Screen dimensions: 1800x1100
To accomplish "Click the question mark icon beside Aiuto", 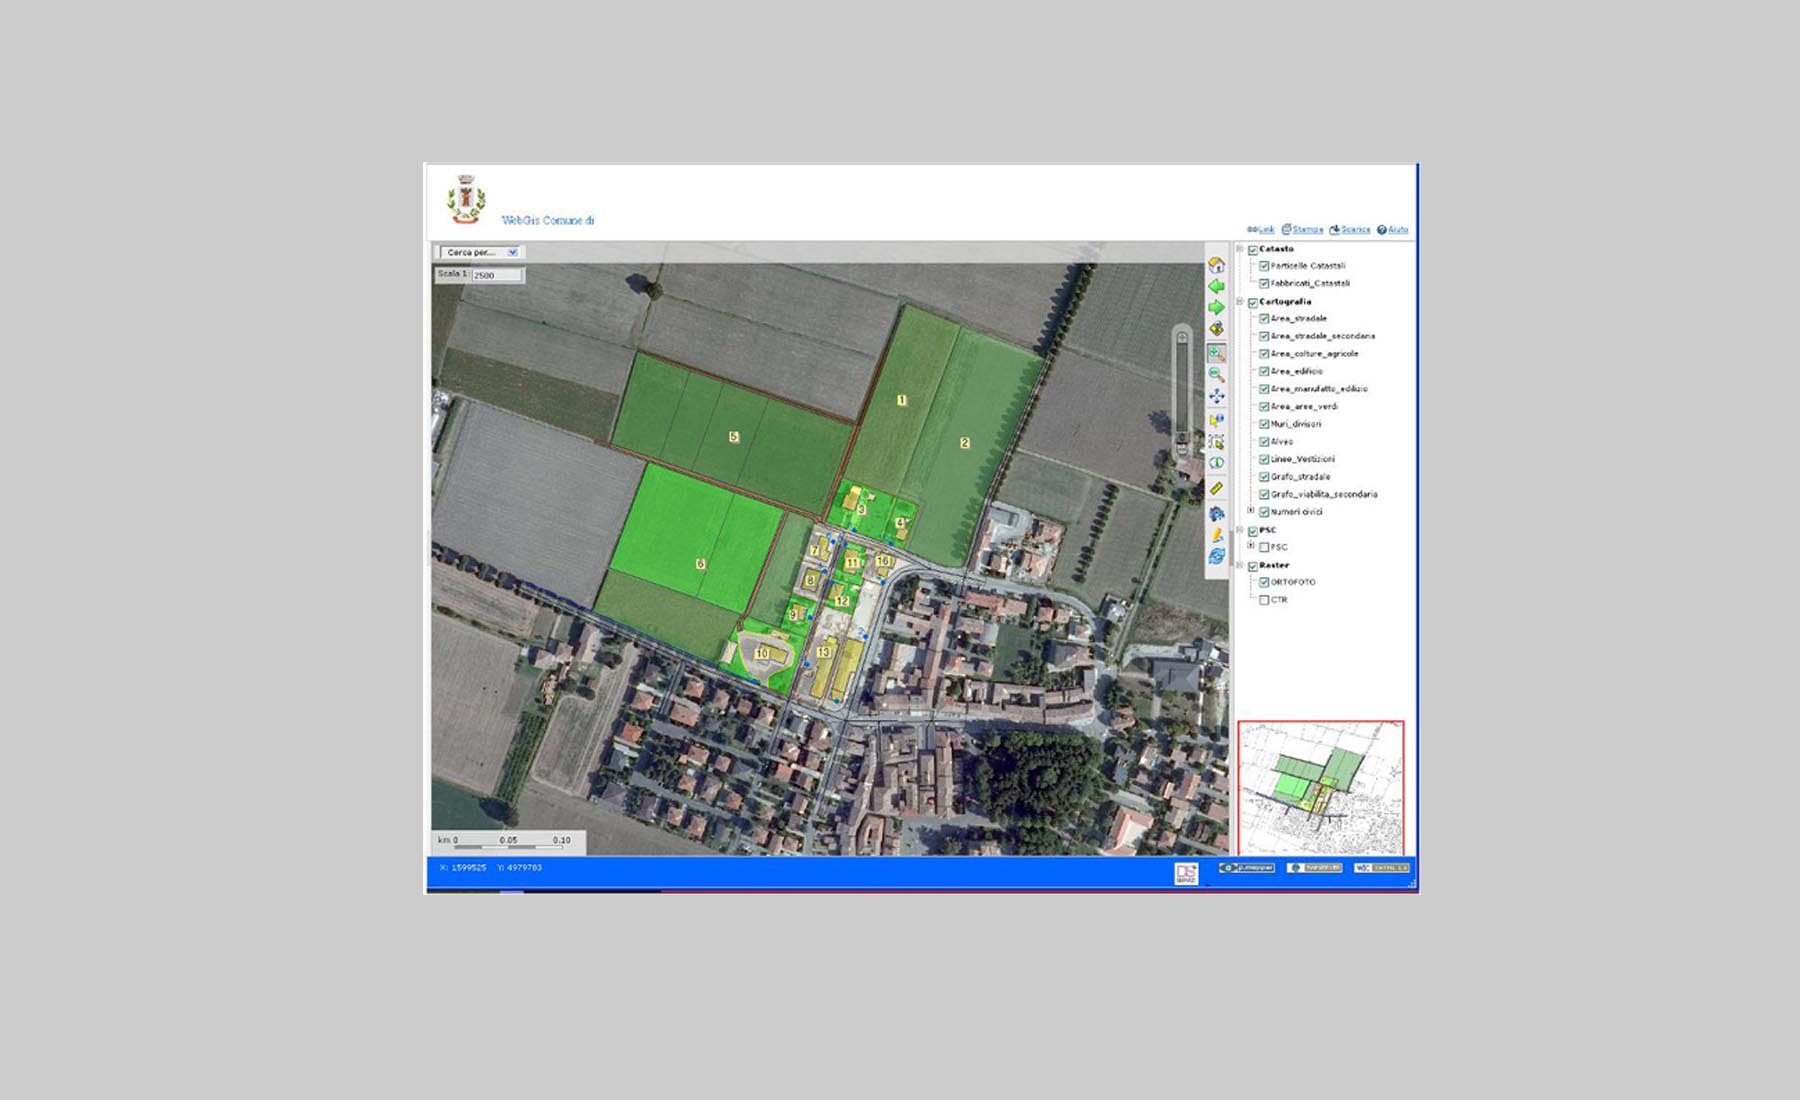I will (x=1381, y=230).
